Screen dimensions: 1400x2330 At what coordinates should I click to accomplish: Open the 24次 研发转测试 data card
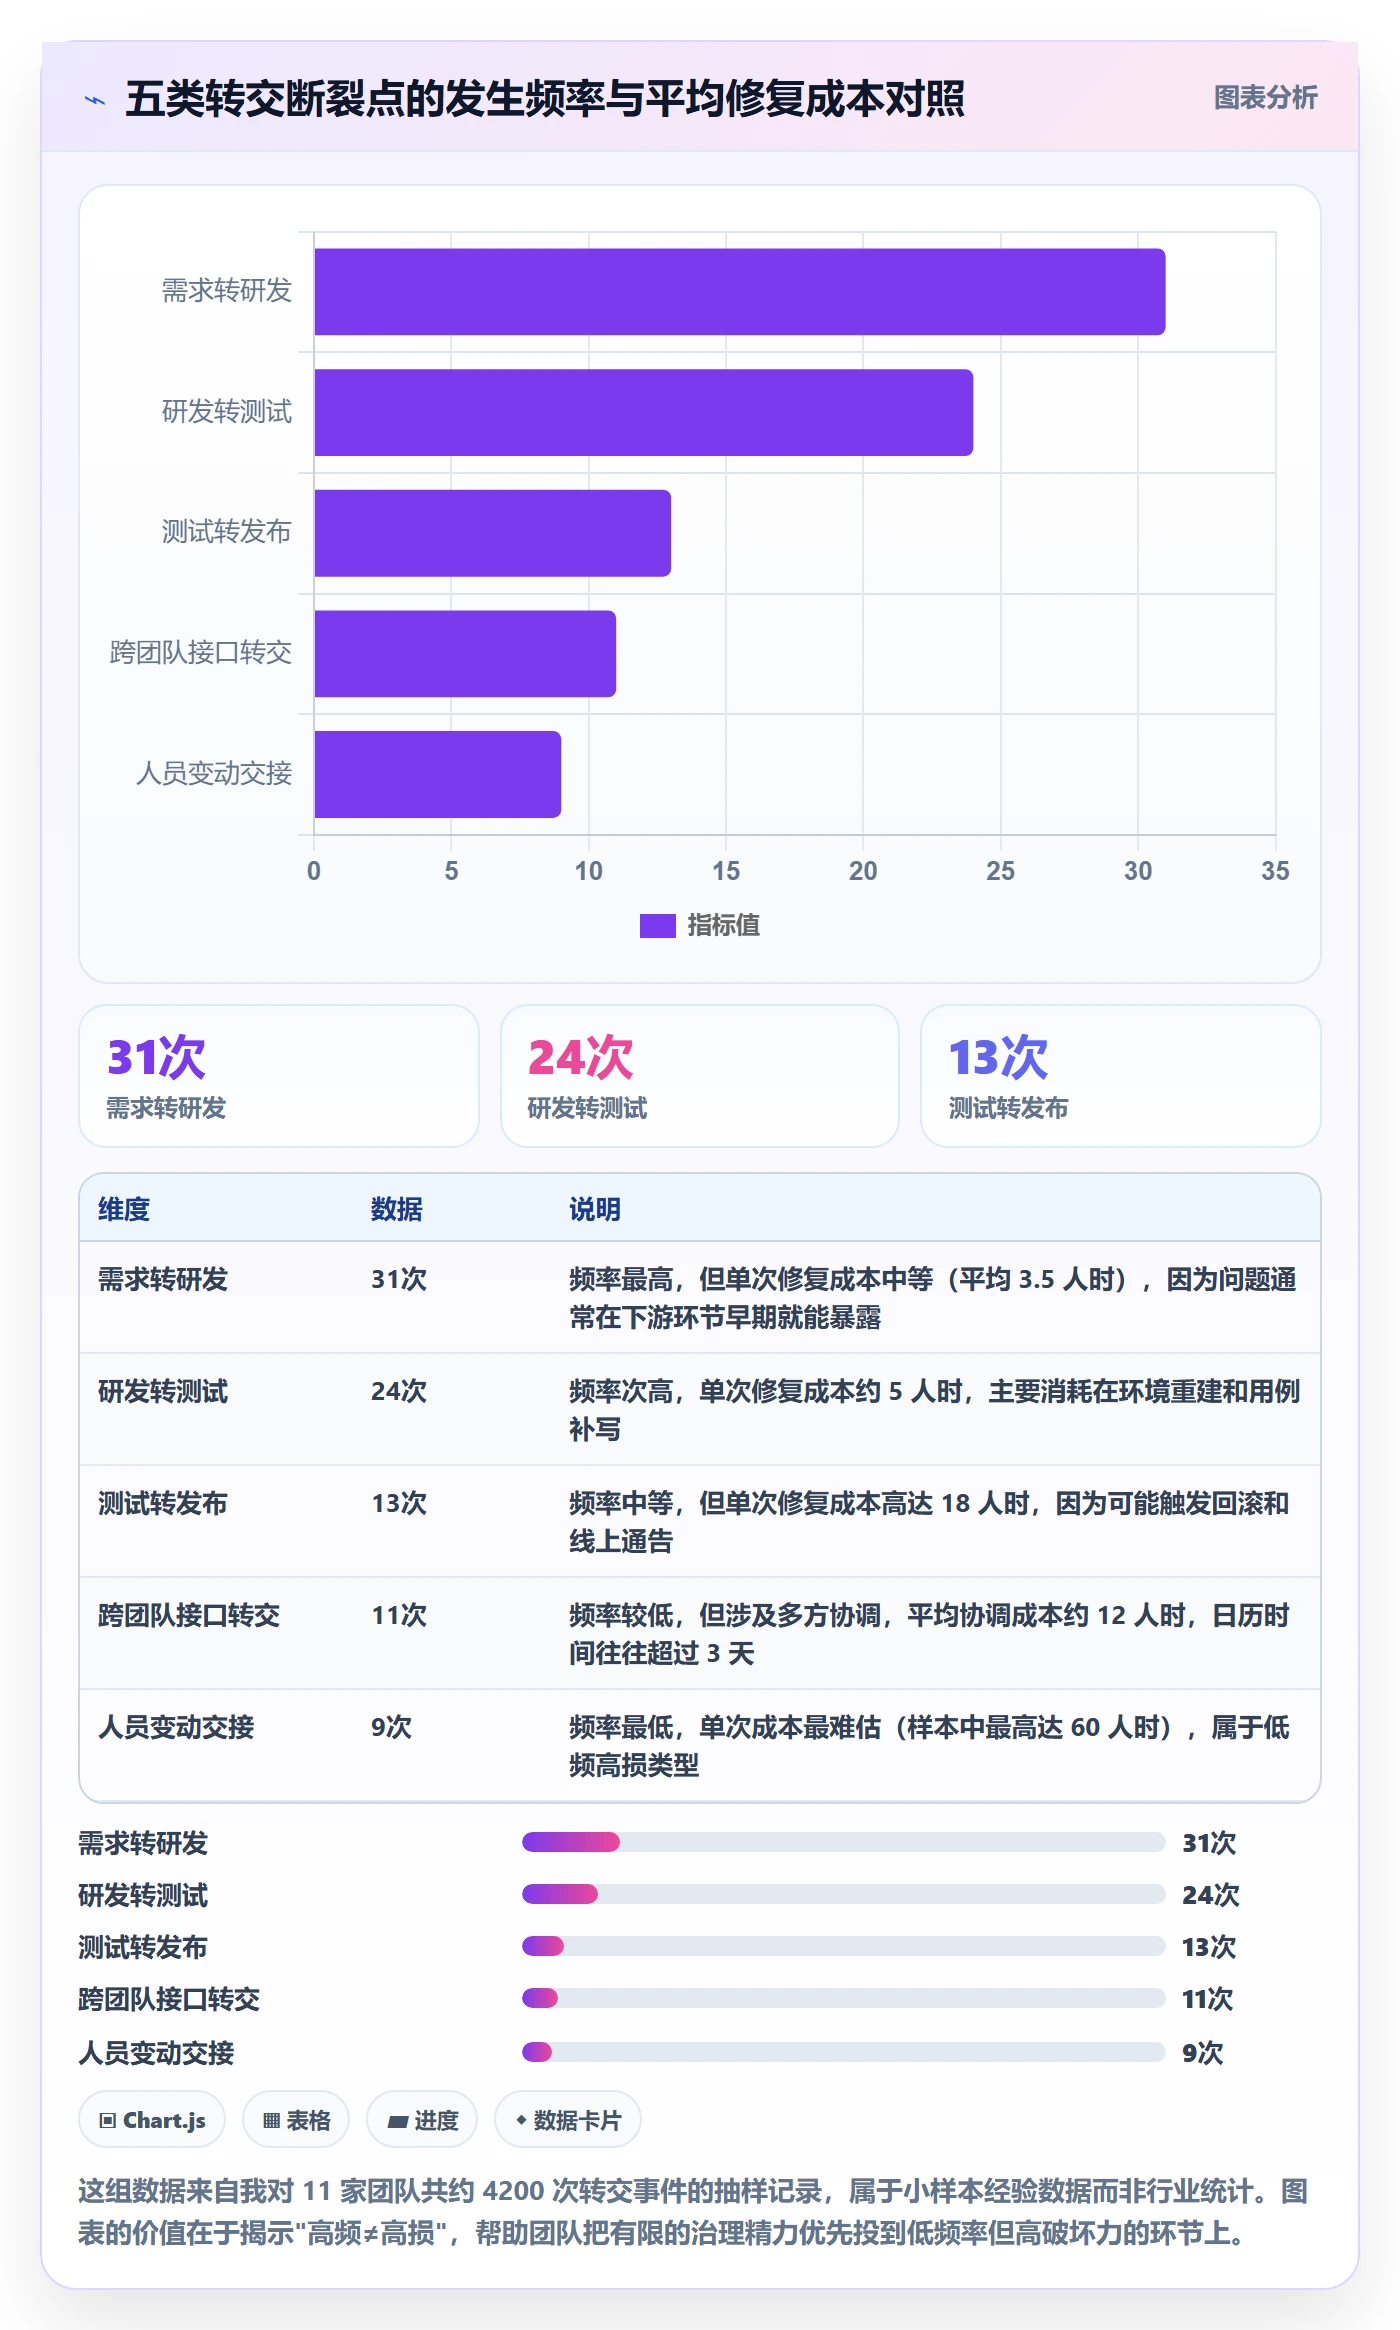700,1076
